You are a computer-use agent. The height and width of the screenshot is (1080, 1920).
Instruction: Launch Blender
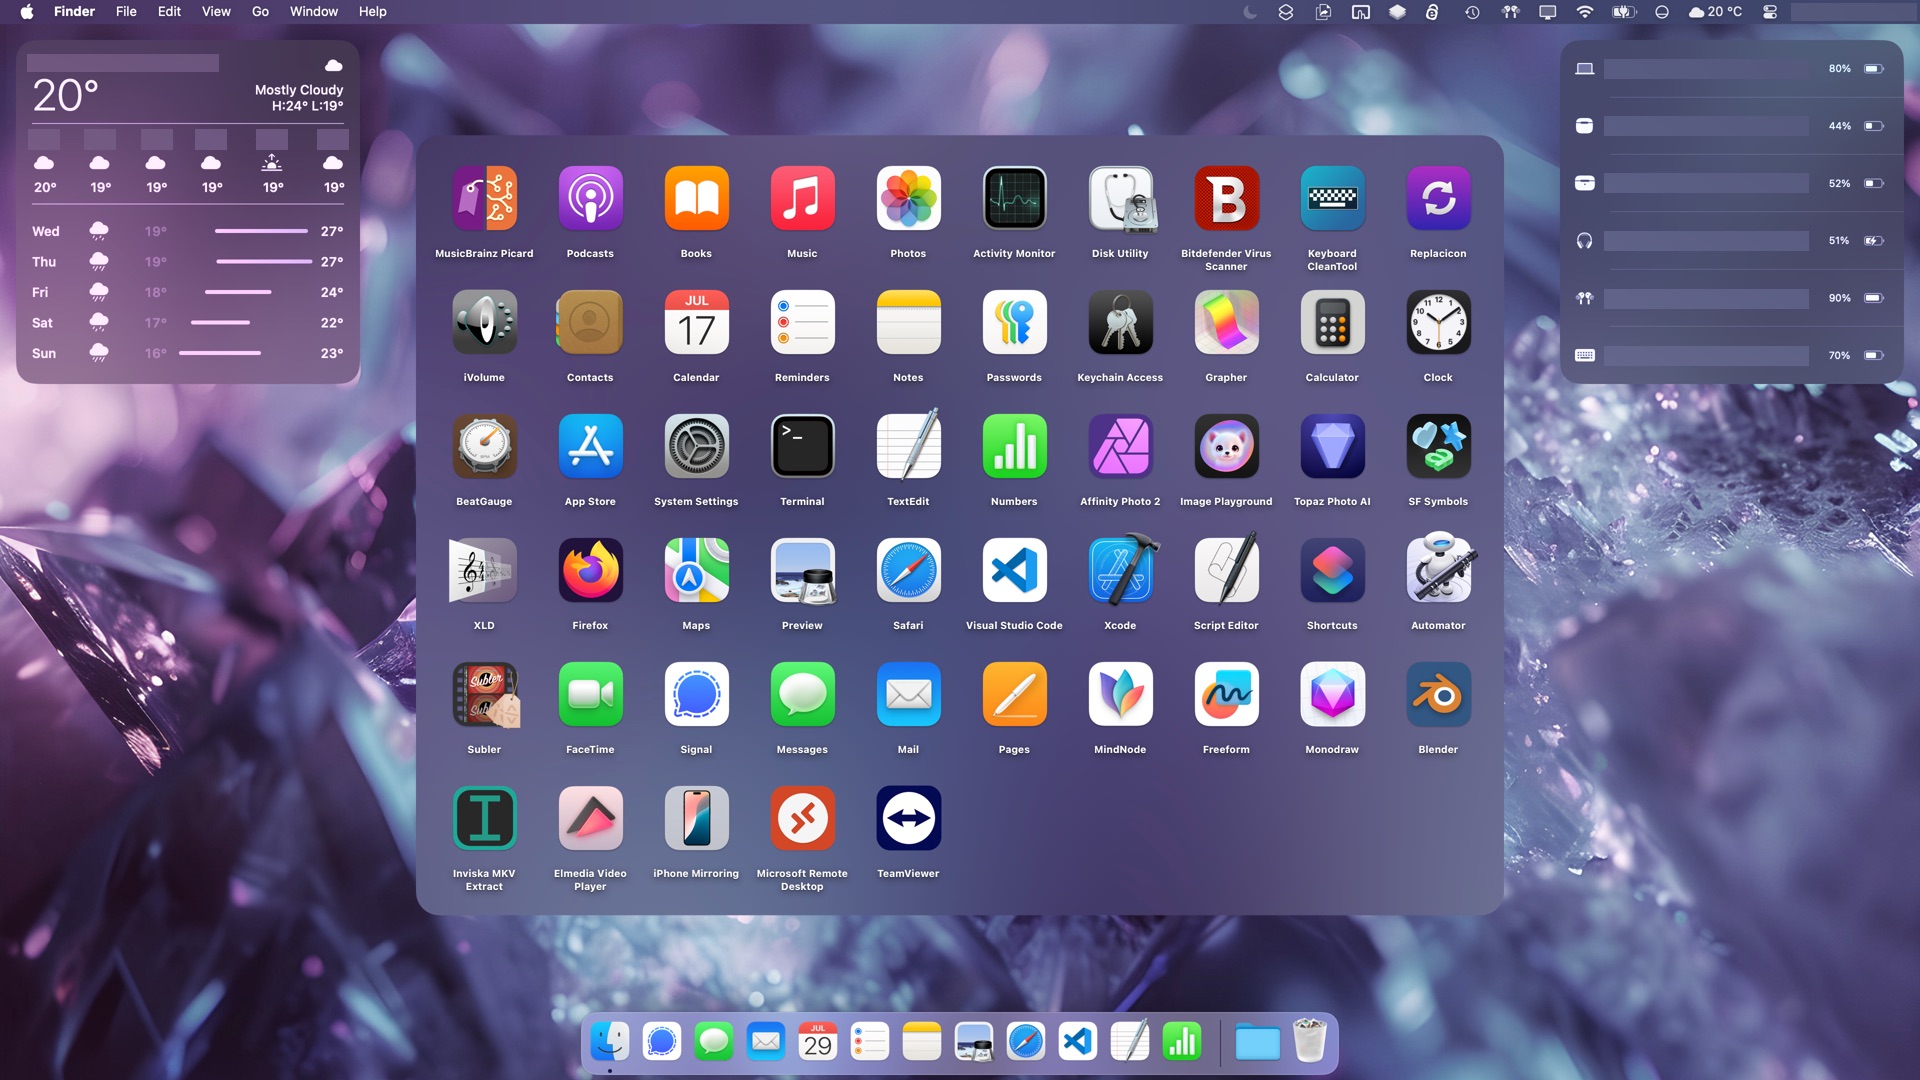[x=1437, y=694]
